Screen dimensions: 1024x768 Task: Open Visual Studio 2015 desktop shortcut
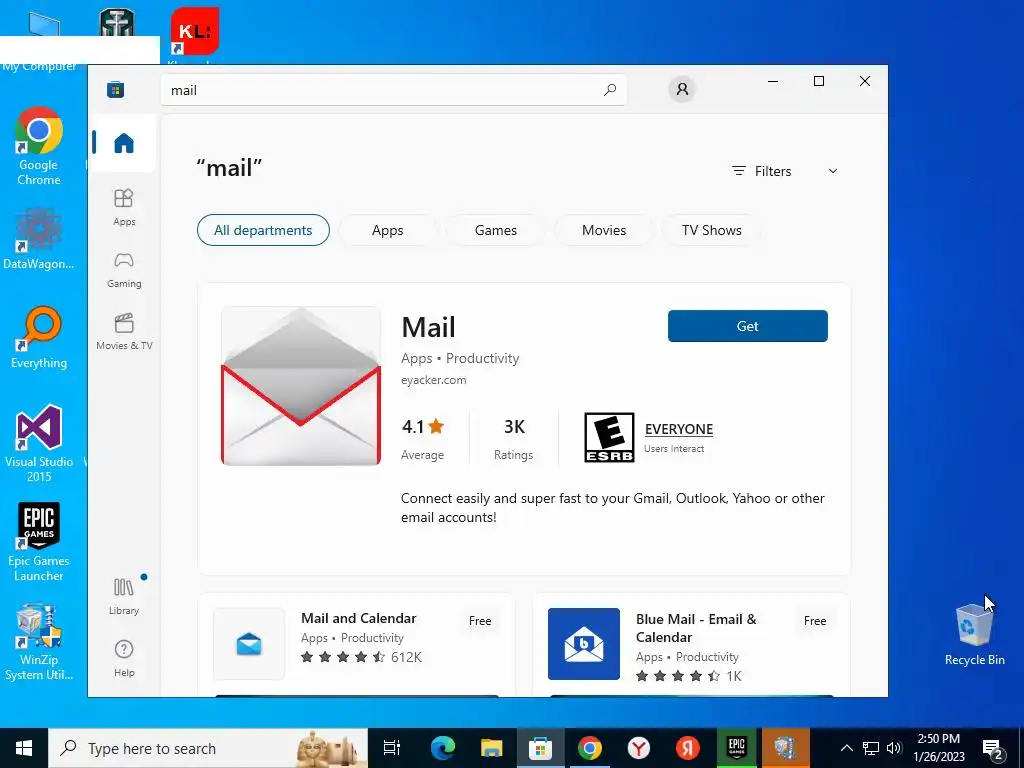coord(39,444)
